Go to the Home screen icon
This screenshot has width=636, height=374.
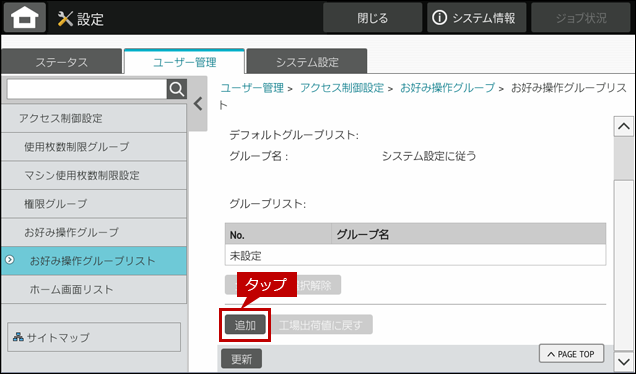click(25, 18)
